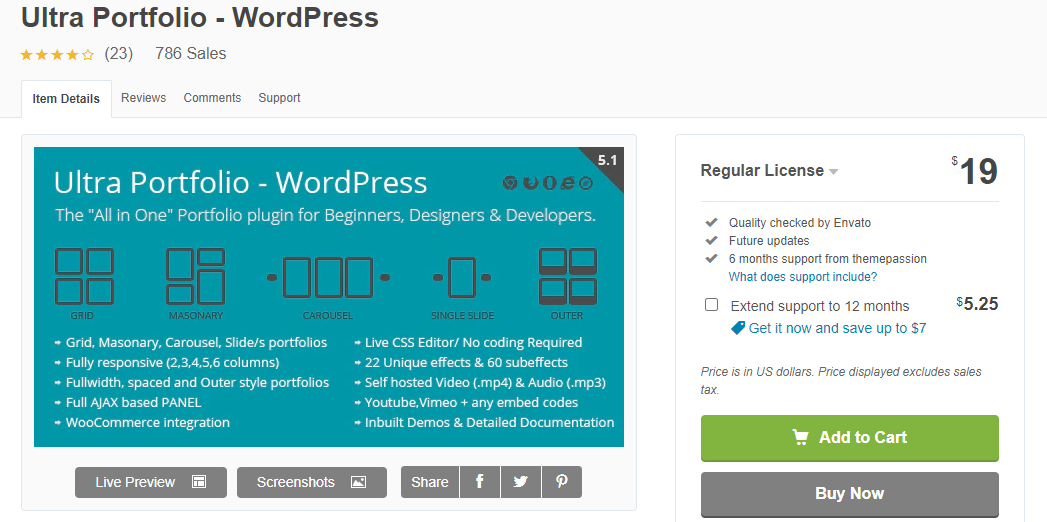1047x522 pixels.
Task: Open the Support tab
Action: pyautogui.click(x=279, y=97)
